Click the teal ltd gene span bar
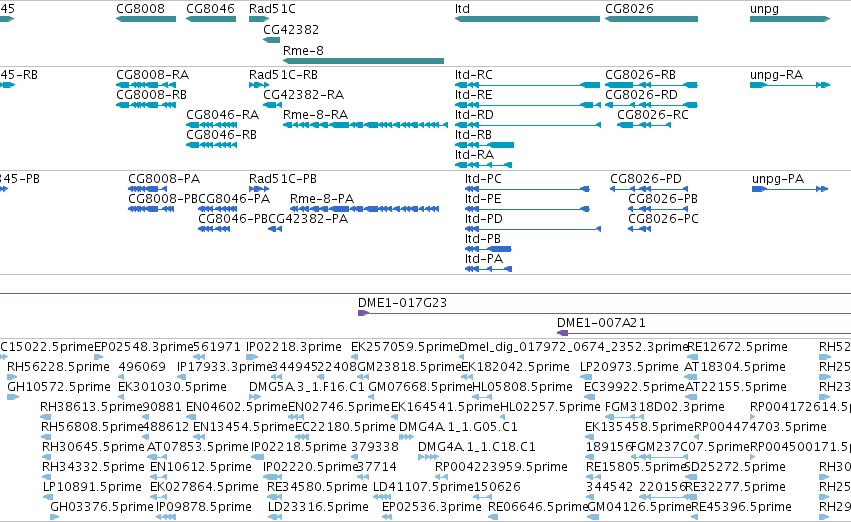The width and height of the screenshot is (851, 522). point(528,19)
